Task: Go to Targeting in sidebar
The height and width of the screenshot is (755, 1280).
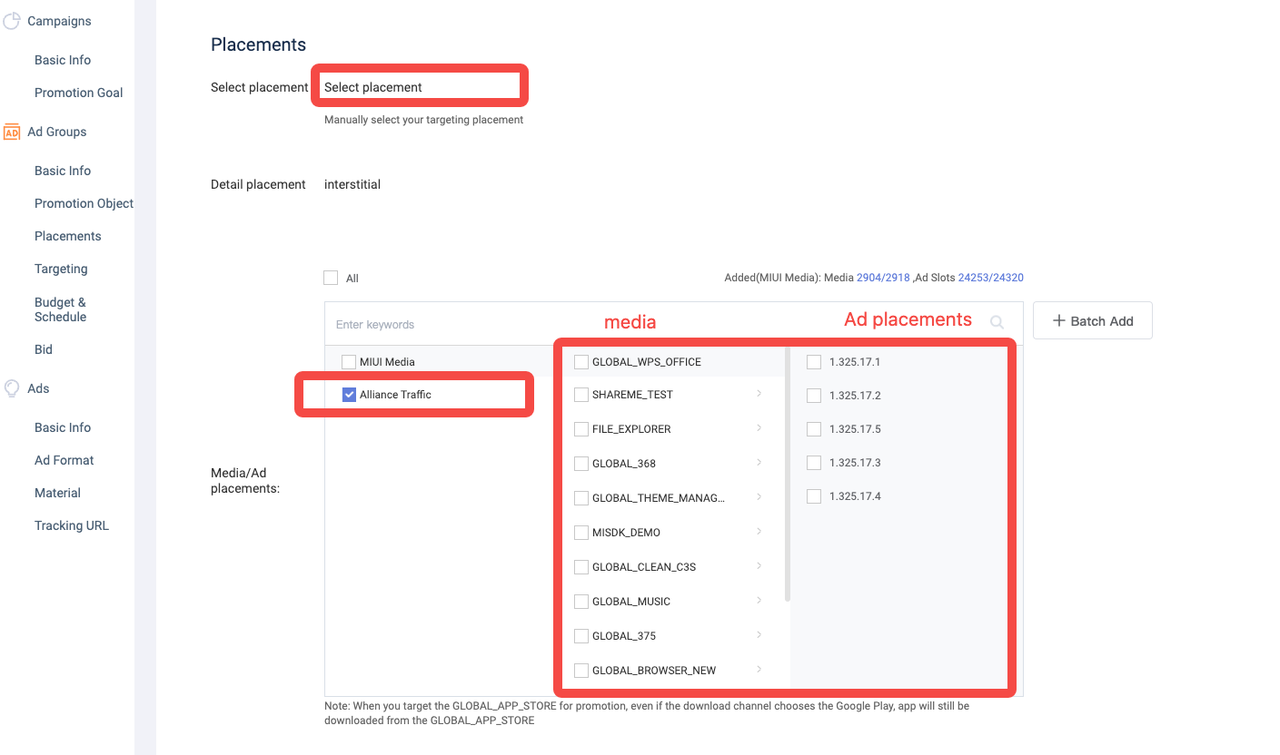Action: tap(61, 269)
